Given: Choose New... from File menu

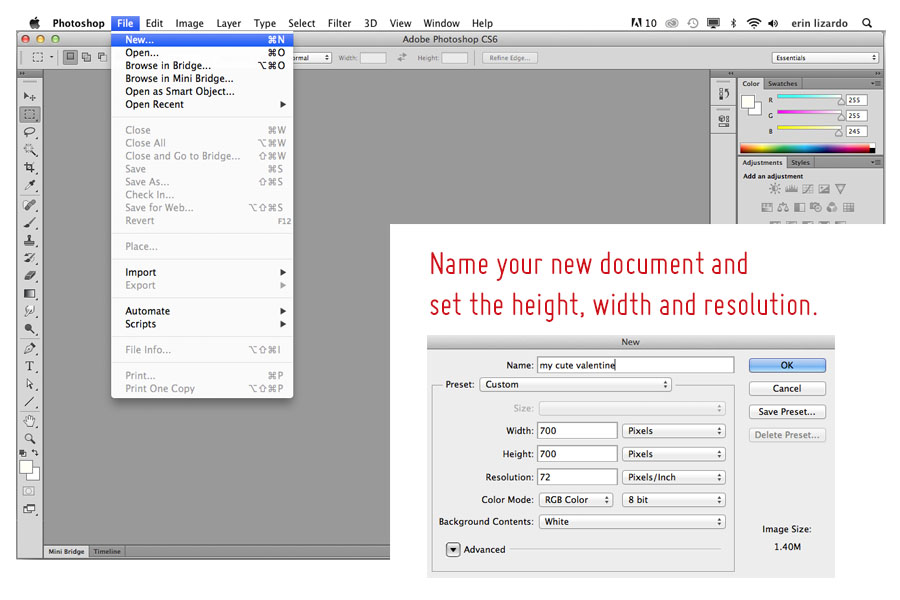Looking at the screenshot, I should pyautogui.click(x=202, y=40).
